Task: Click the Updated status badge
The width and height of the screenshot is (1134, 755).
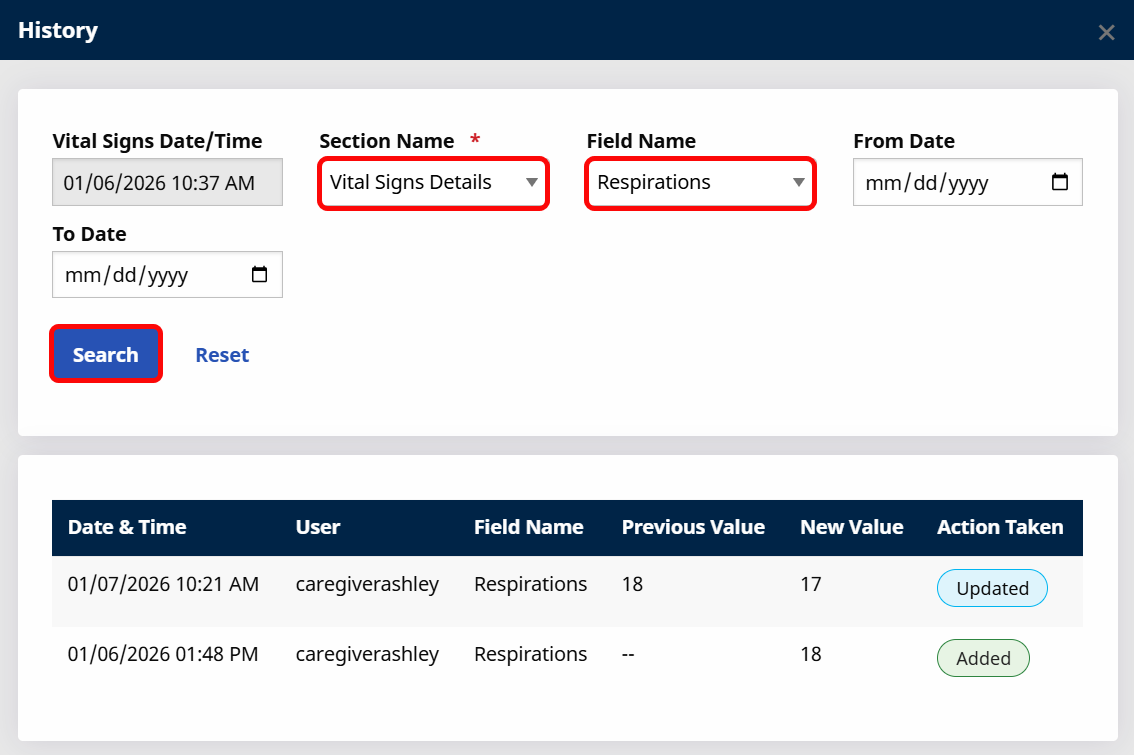Action: [x=992, y=588]
